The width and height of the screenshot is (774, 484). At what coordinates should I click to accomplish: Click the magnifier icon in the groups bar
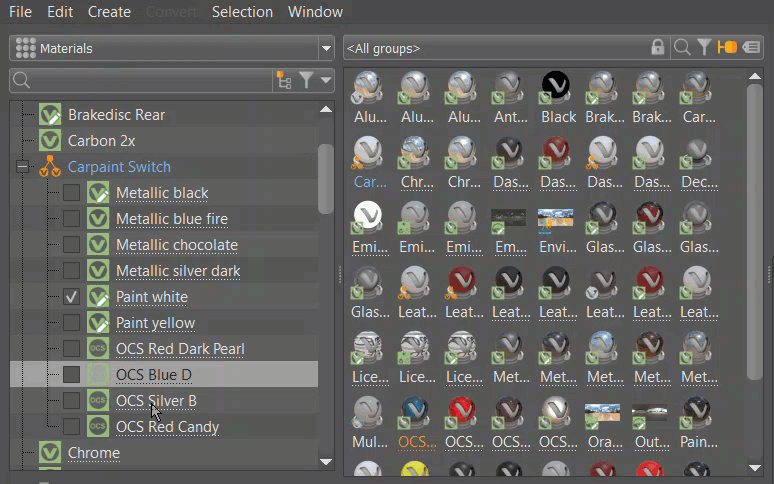pyautogui.click(x=682, y=48)
